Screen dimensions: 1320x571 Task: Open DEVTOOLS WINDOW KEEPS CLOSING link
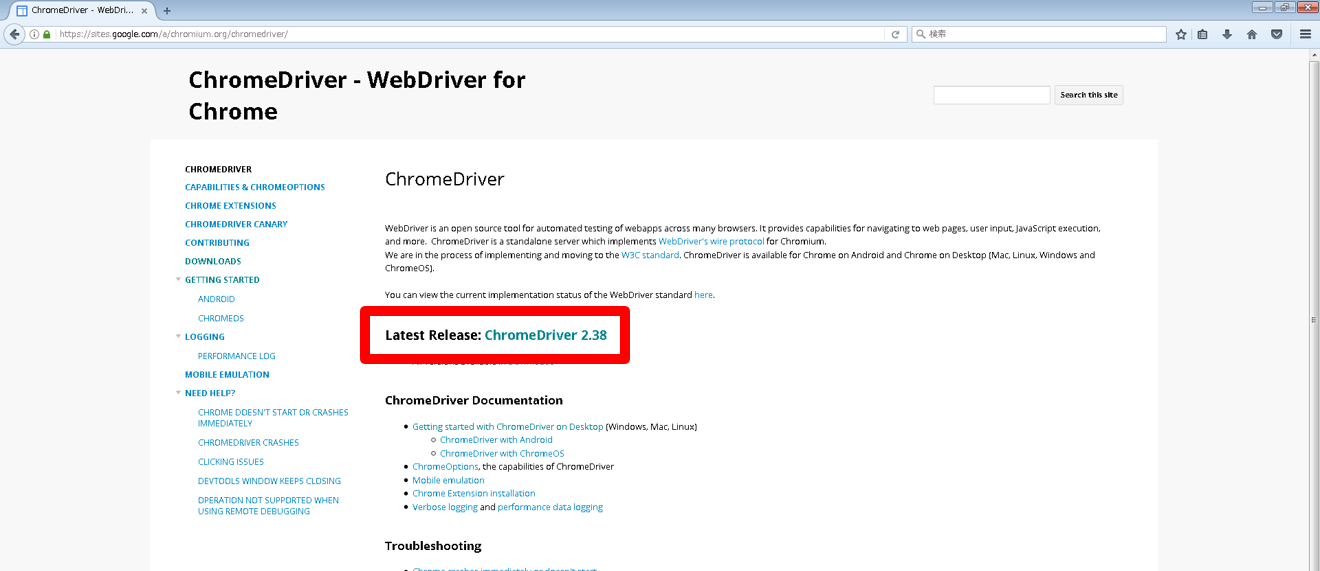[269, 481]
